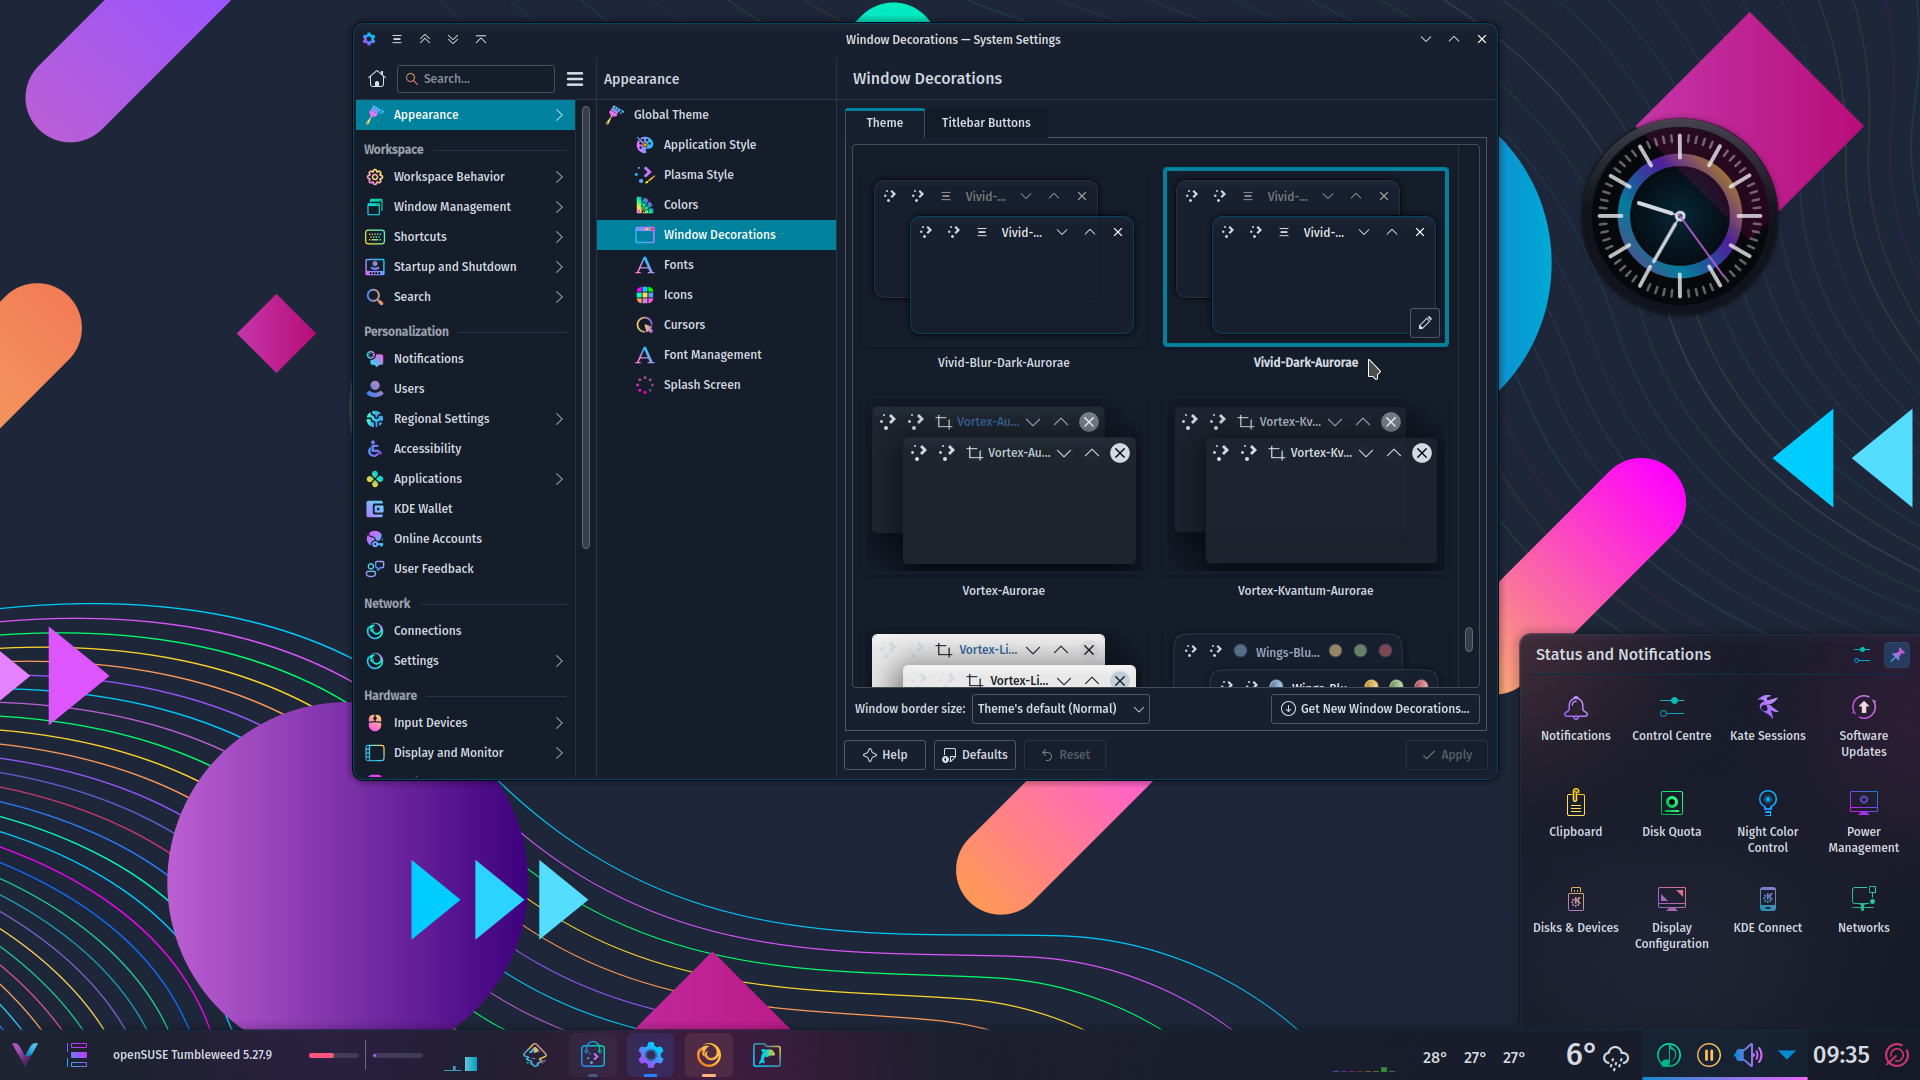Screen dimensions: 1920x1080
Task: Open Night Color Control in status panel
Action: pos(1768,822)
